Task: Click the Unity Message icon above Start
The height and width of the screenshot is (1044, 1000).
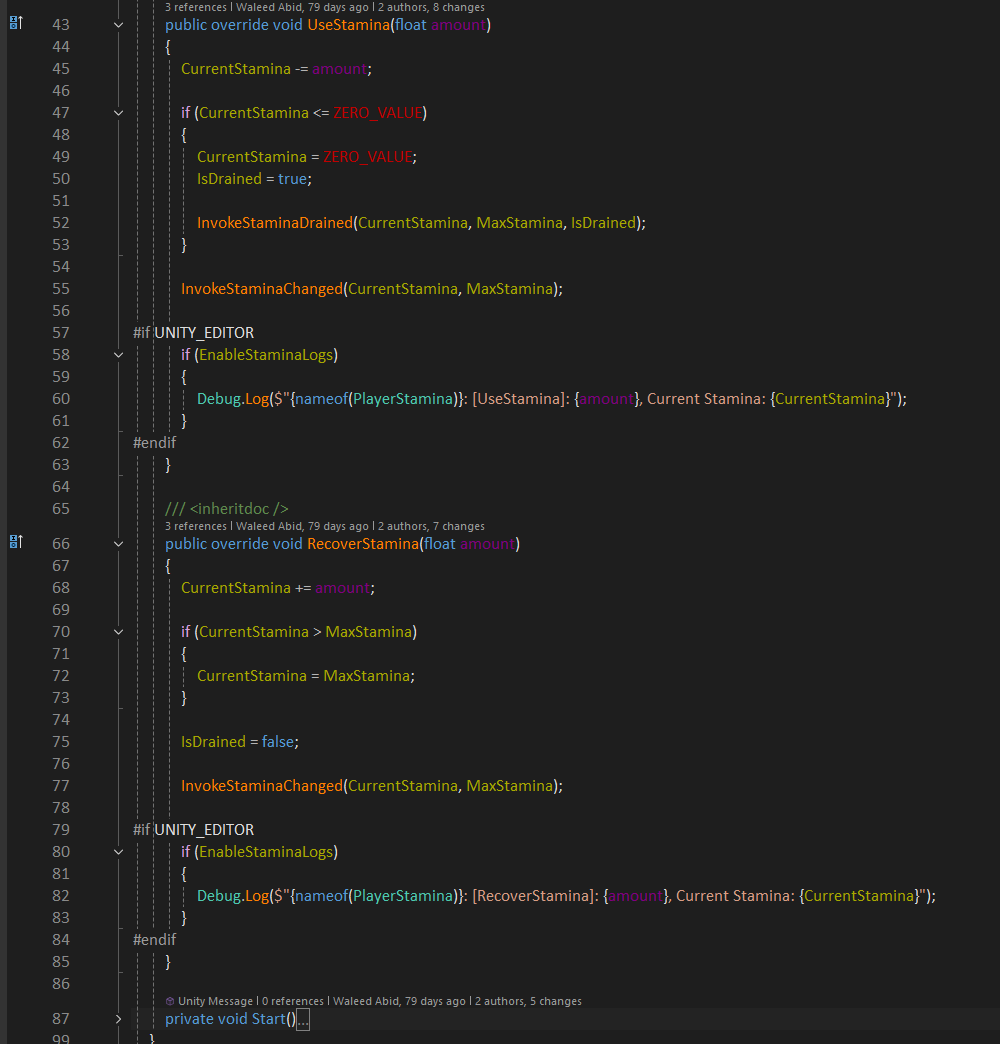Action: (170, 1001)
